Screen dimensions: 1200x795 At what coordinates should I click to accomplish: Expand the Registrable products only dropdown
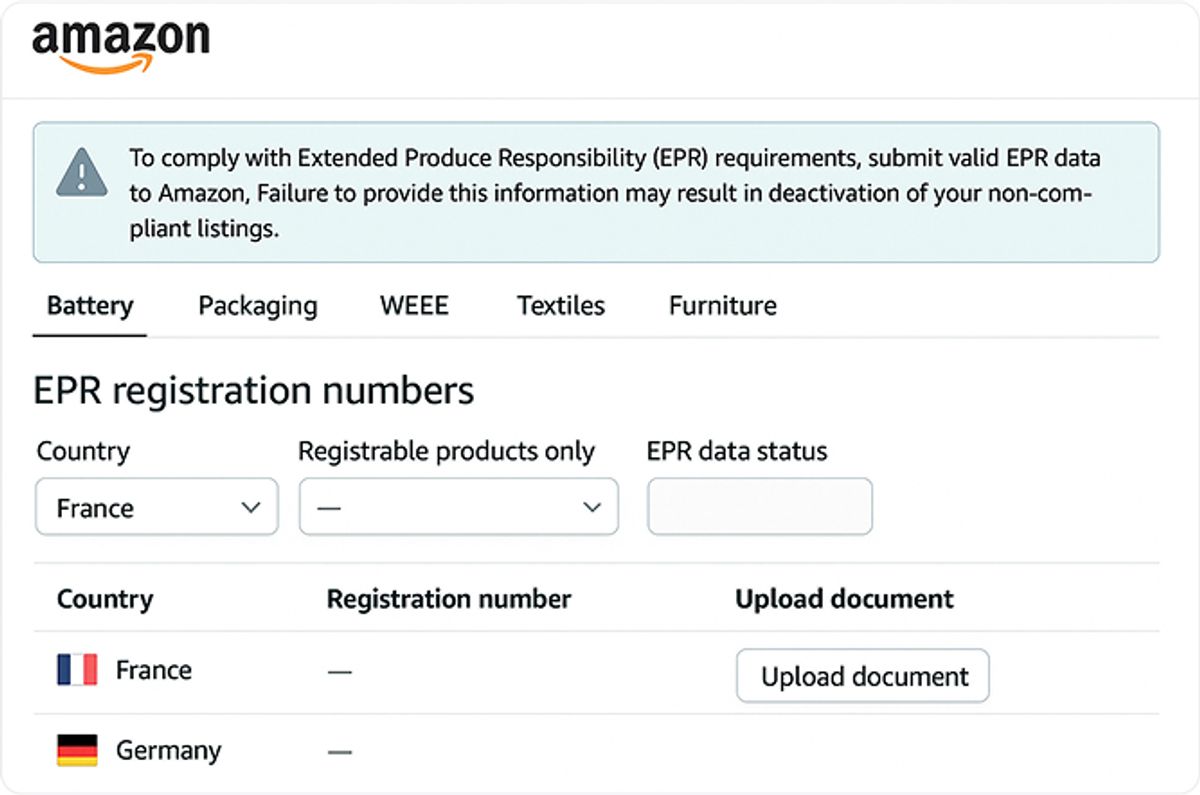[459, 507]
